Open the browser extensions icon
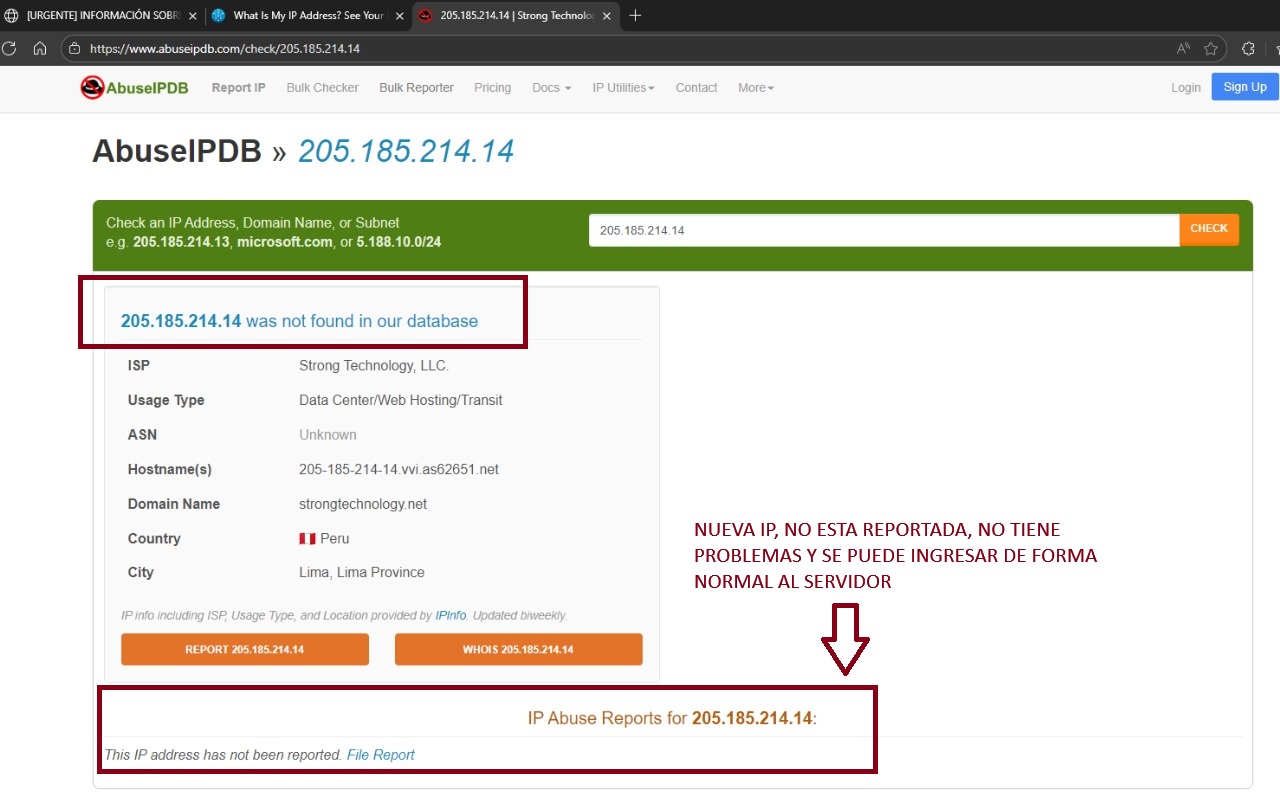Screen dimensions: 1280x796 1248,48
